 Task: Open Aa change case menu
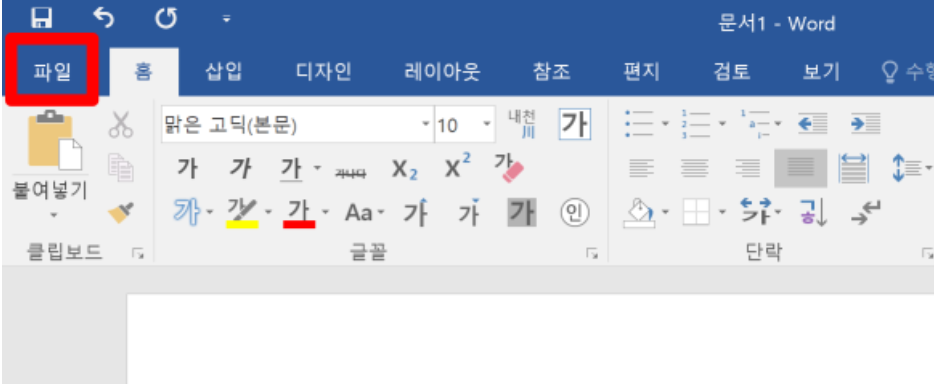coord(365,213)
